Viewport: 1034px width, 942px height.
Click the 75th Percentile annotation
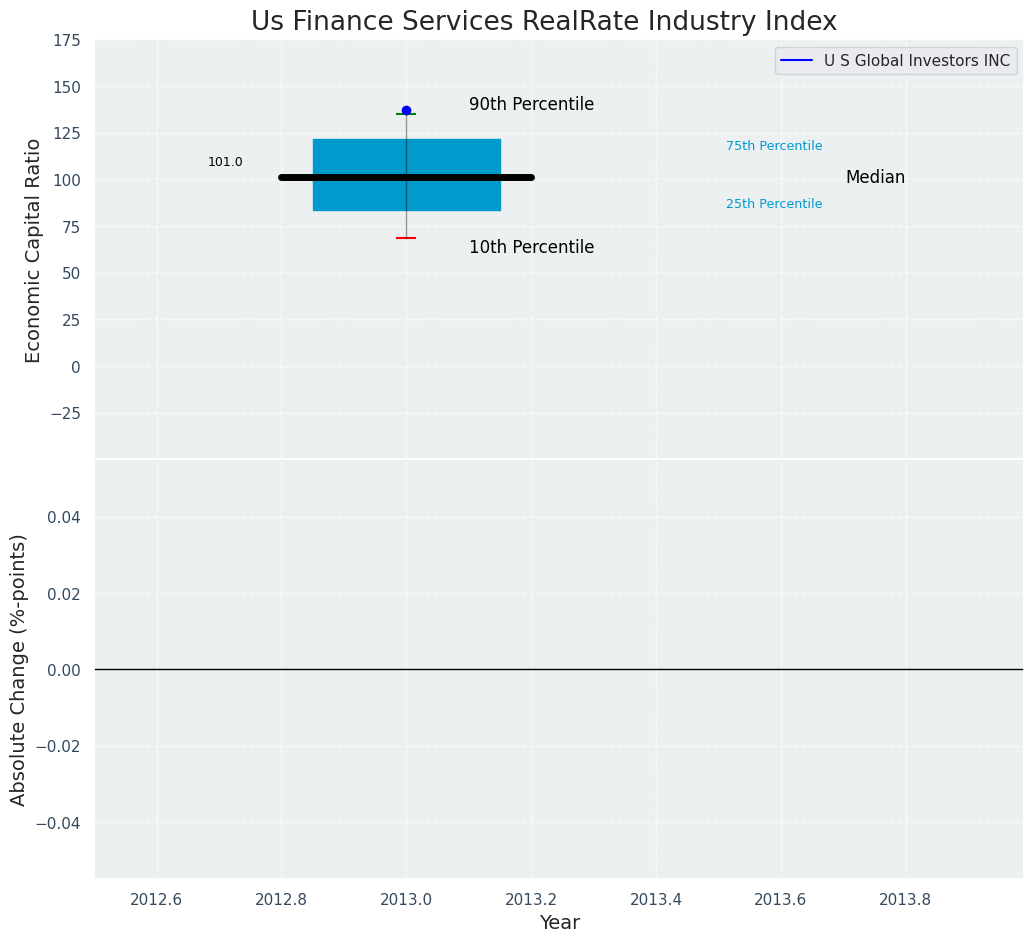(x=773, y=146)
